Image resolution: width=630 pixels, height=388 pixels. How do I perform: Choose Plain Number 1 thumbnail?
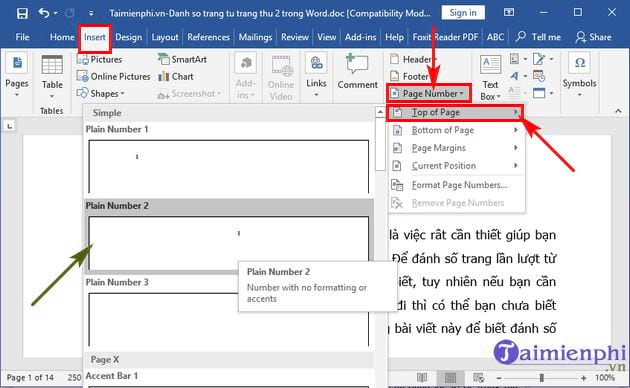[x=228, y=166]
